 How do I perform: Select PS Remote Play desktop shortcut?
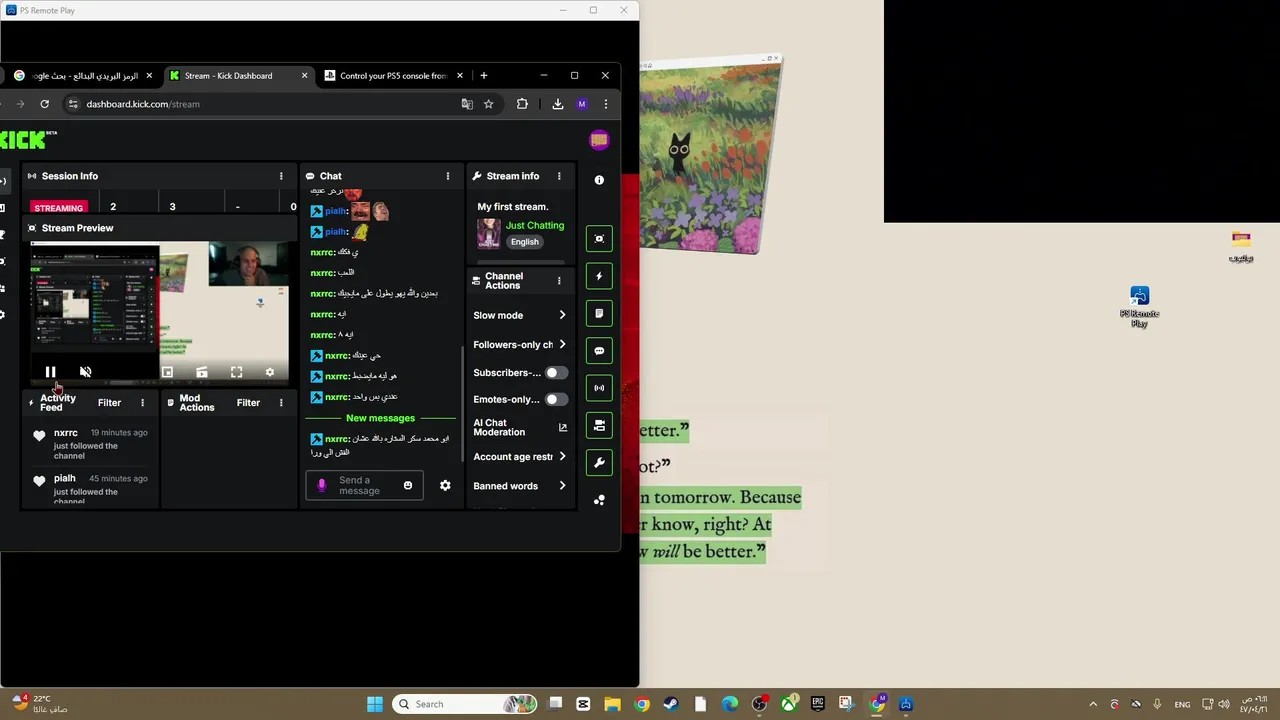click(x=1139, y=307)
